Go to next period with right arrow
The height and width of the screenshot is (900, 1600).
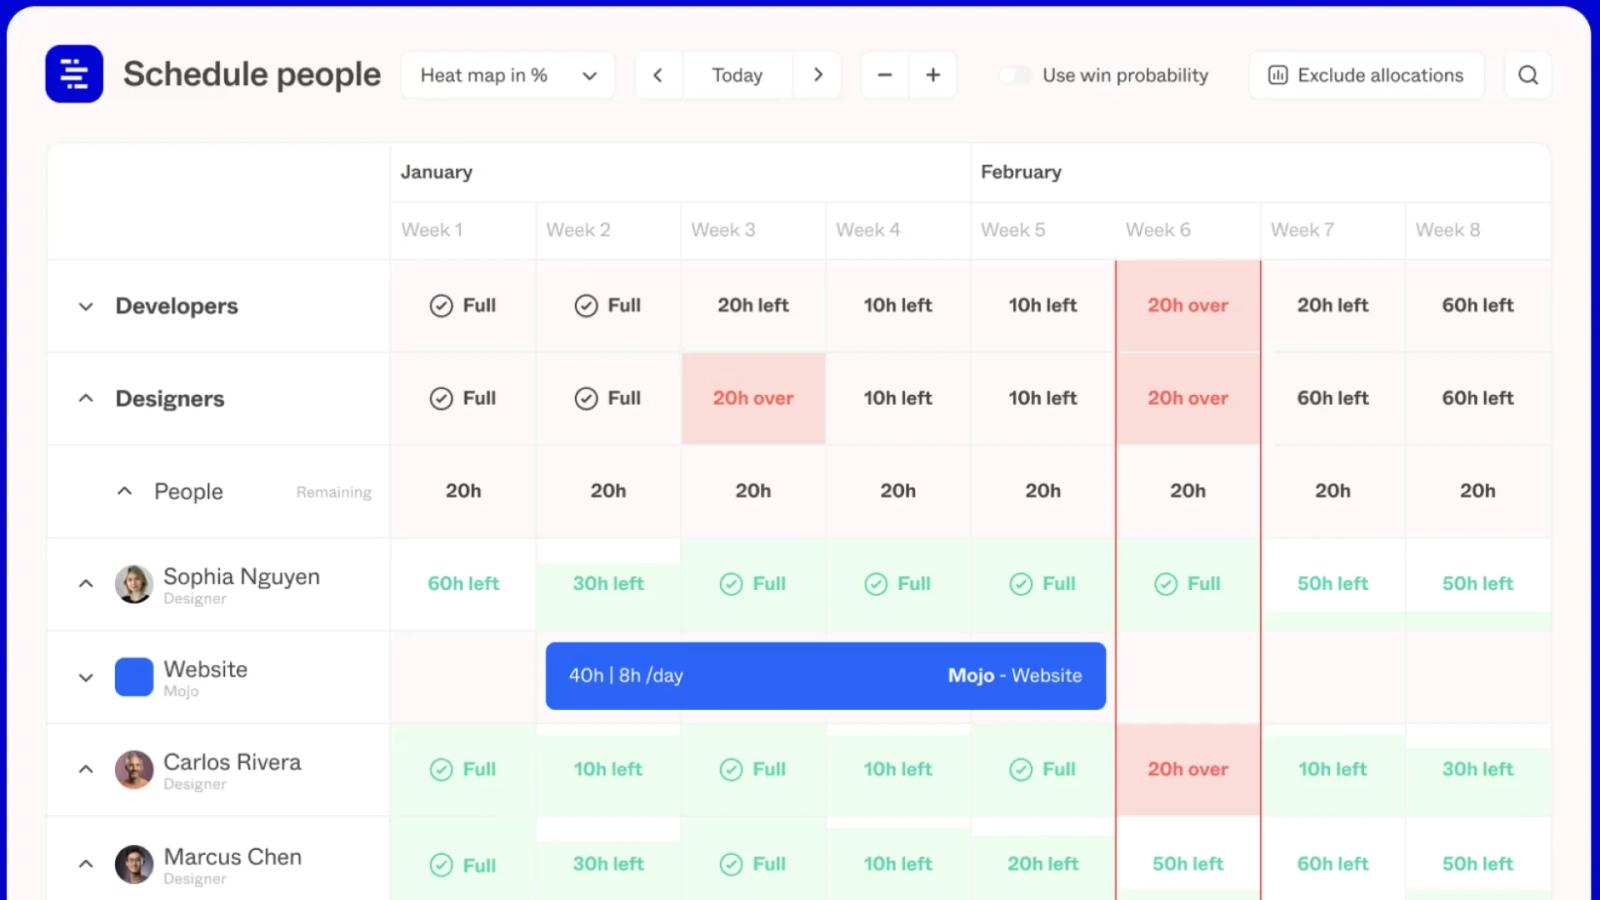[818, 75]
